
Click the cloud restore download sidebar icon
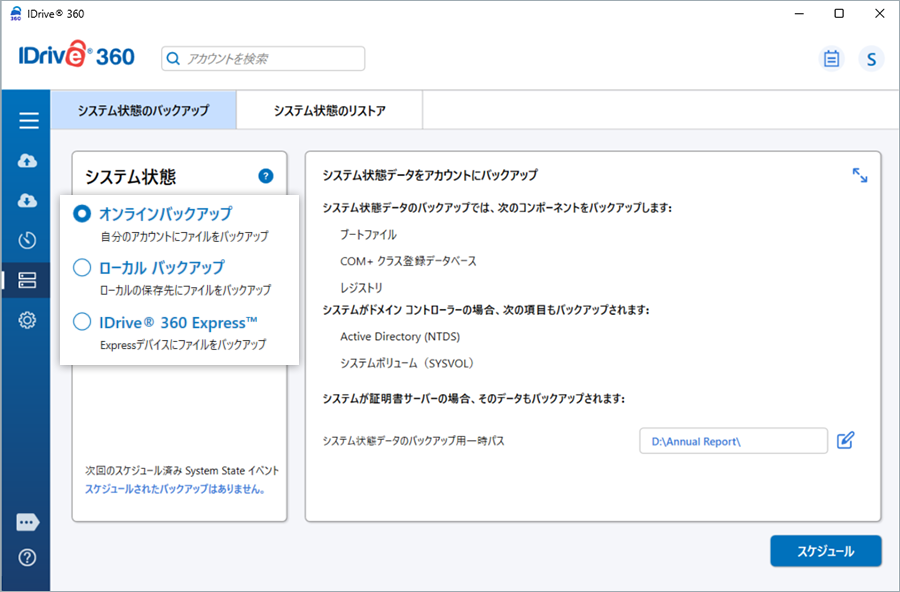(x=28, y=200)
